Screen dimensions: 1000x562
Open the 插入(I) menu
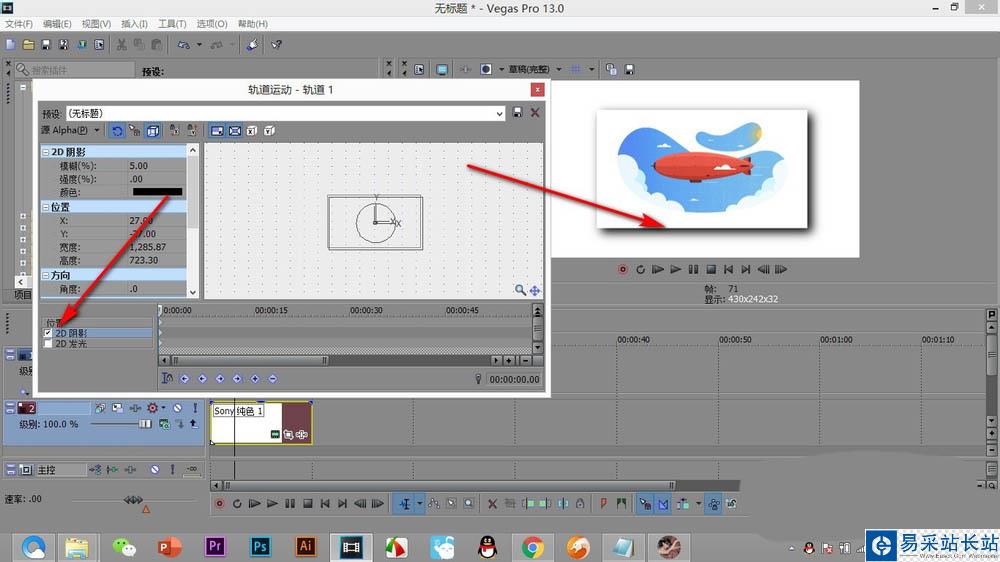[x=134, y=24]
